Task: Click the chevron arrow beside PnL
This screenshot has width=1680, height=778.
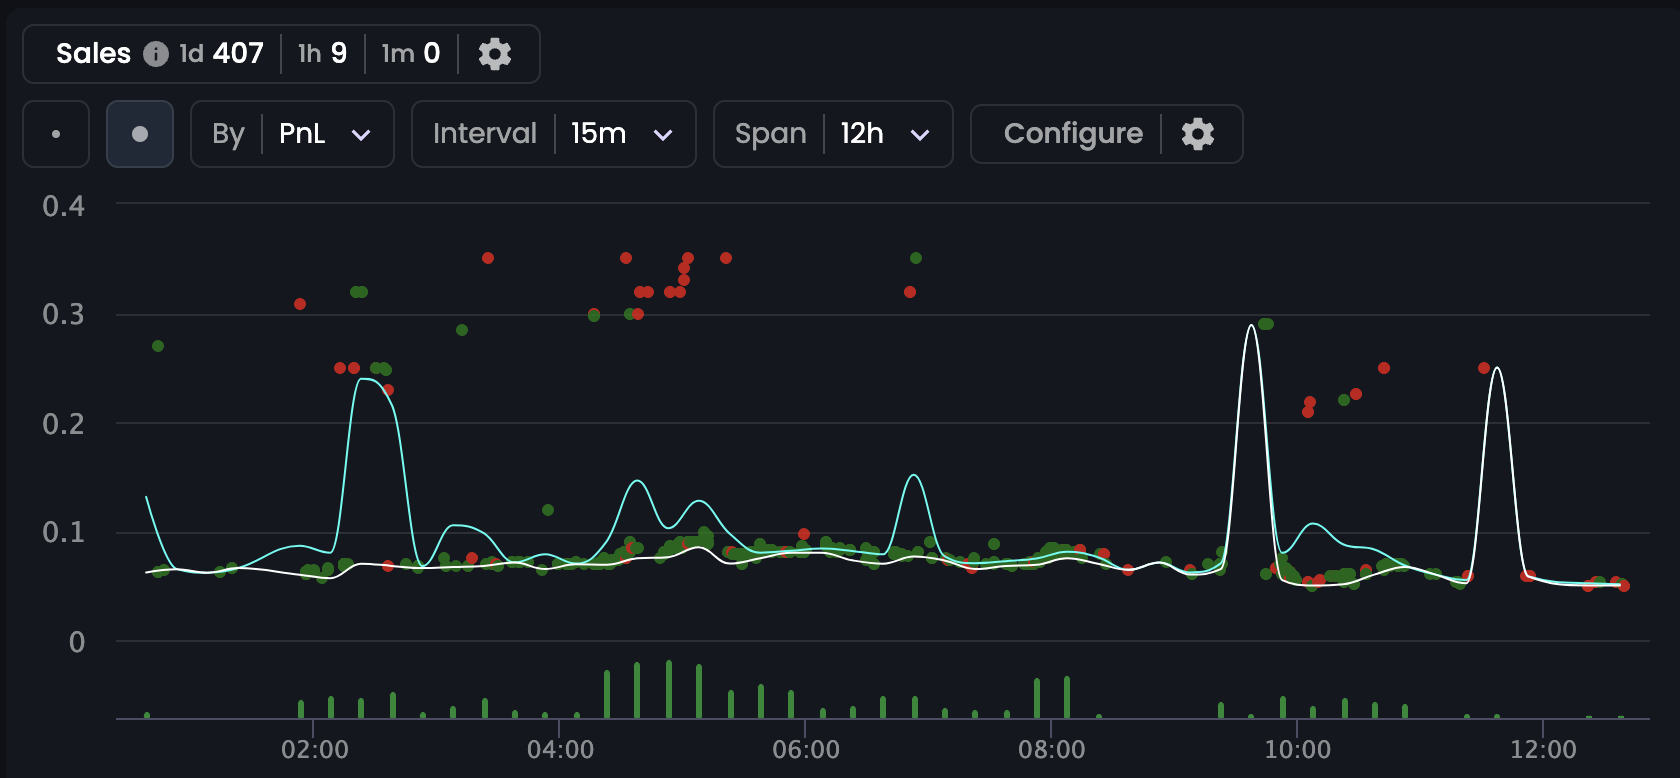Action: pos(361,135)
